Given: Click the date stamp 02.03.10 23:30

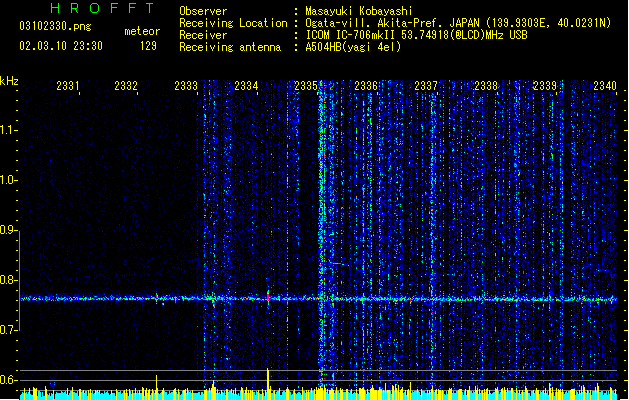Looking at the screenshot, I should tap(61, 46).
